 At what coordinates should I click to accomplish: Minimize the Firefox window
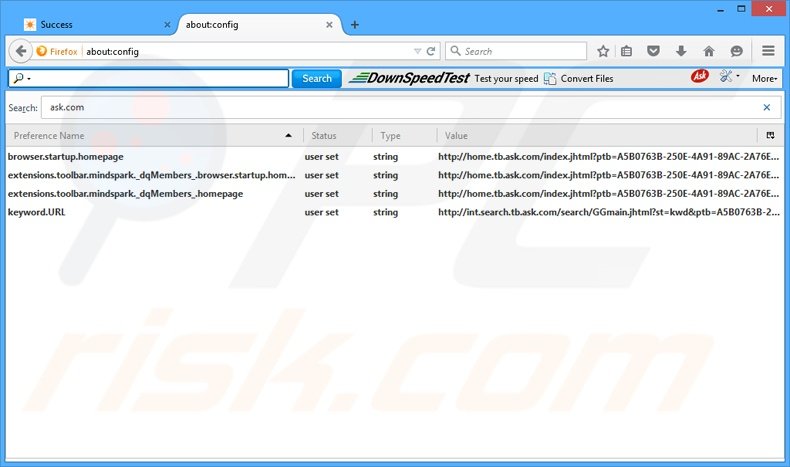(720, 10)
